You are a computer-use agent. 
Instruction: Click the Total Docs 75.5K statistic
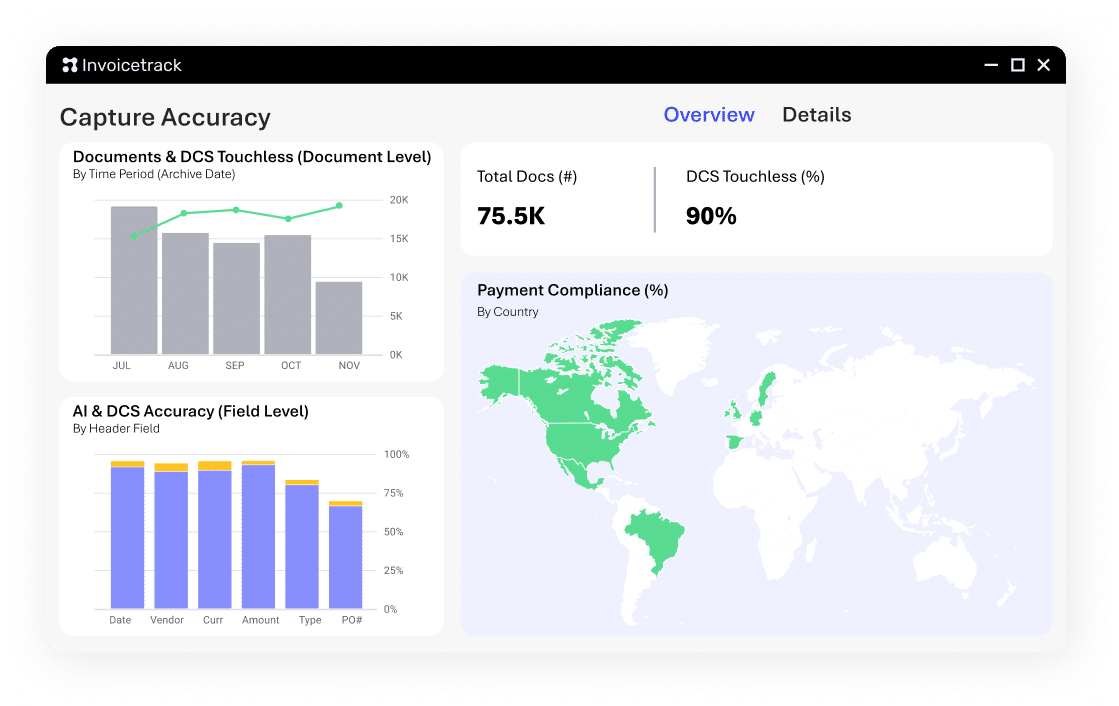pyautogui.click(x=511, y=216)
